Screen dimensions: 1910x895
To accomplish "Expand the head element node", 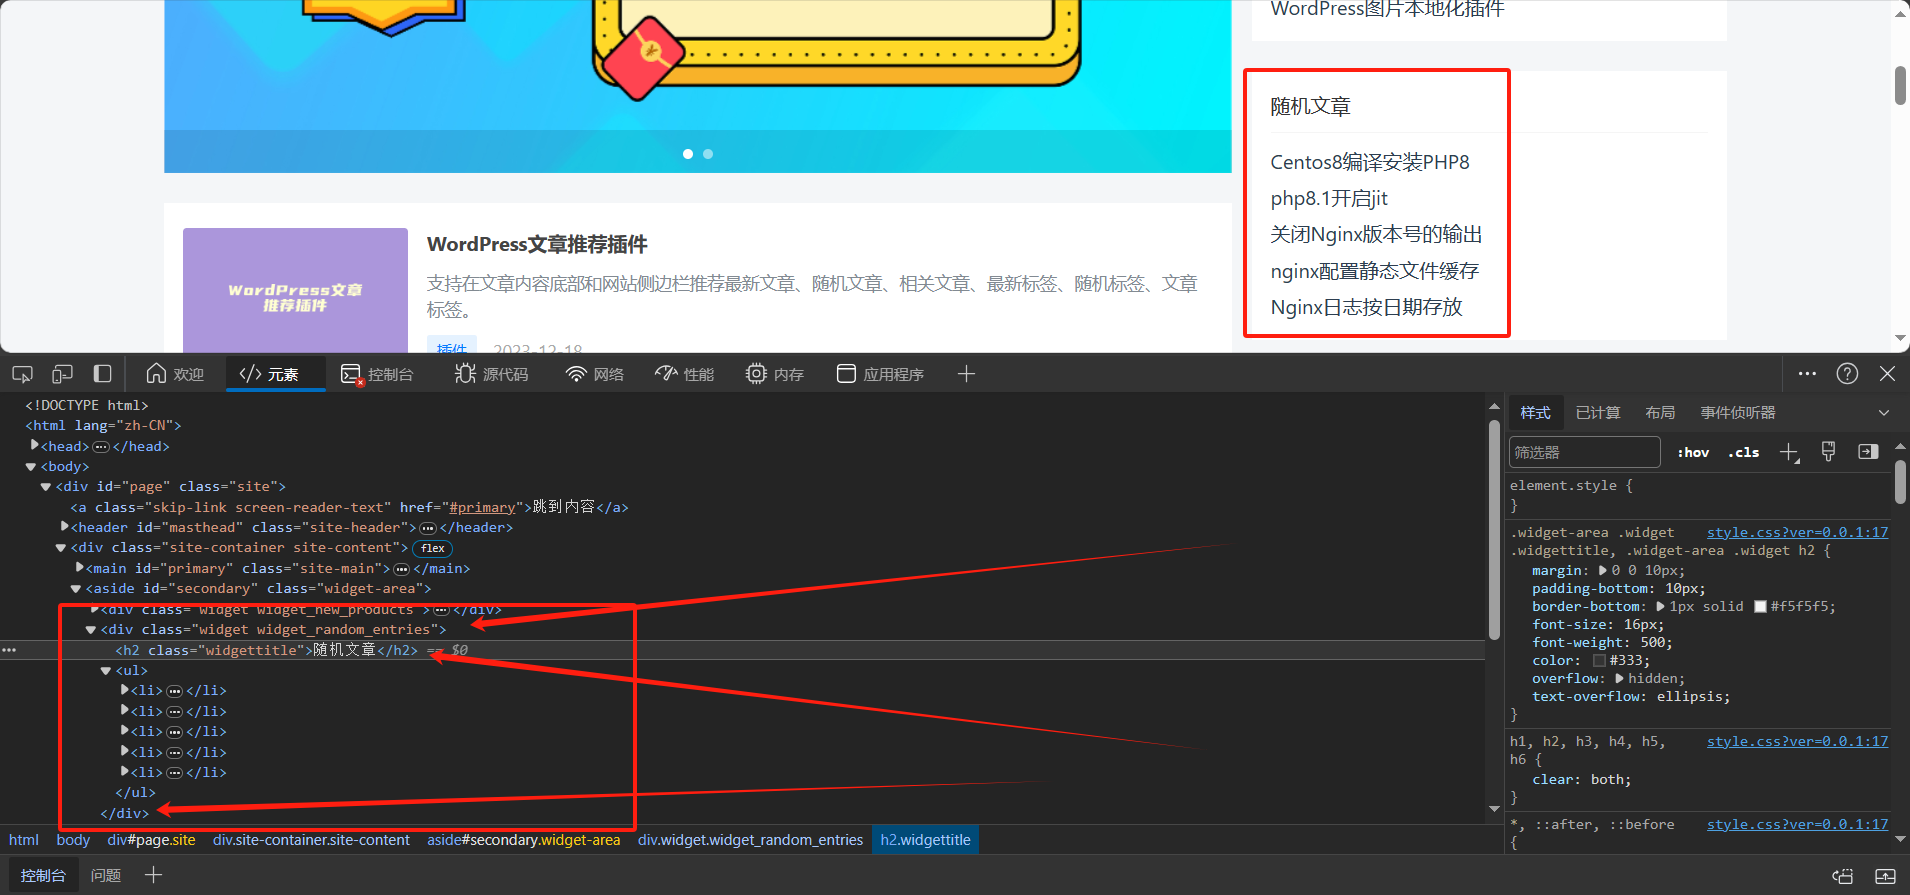I will tap(35, 446).
